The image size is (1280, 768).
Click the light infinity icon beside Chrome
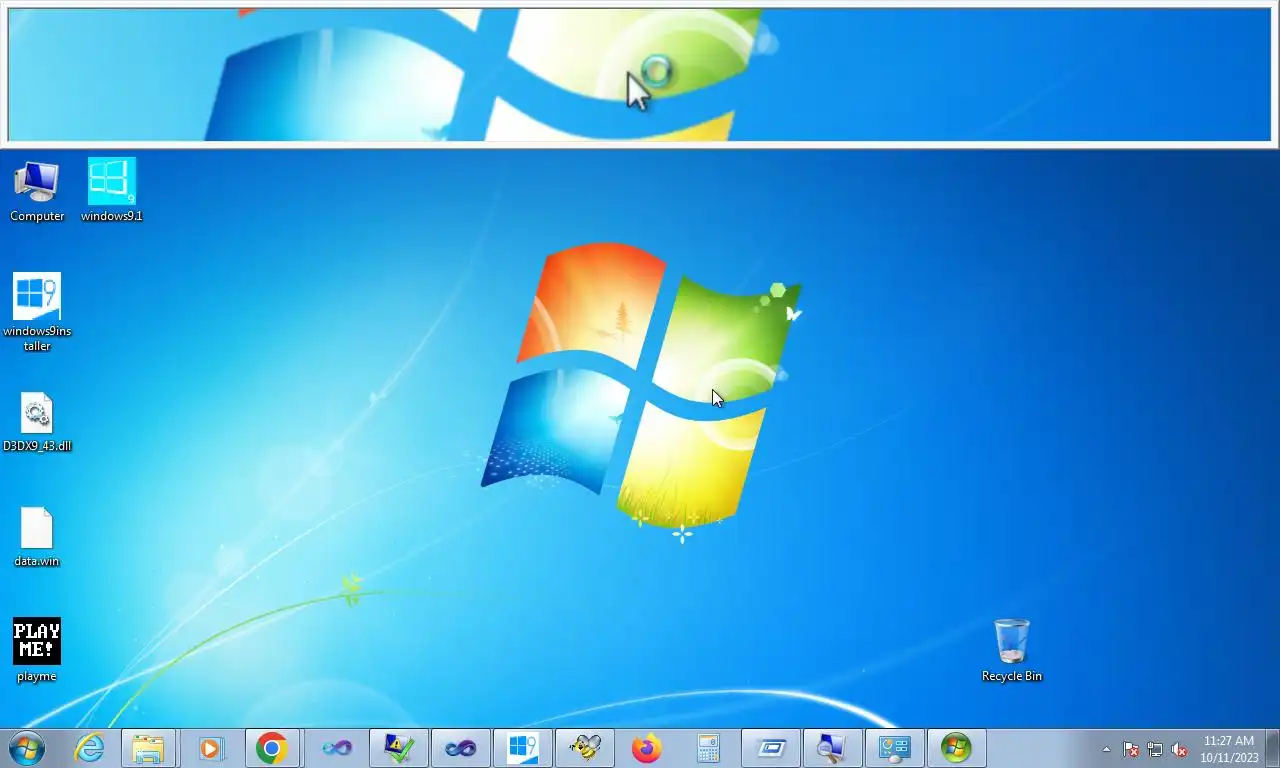coord(336,748)
